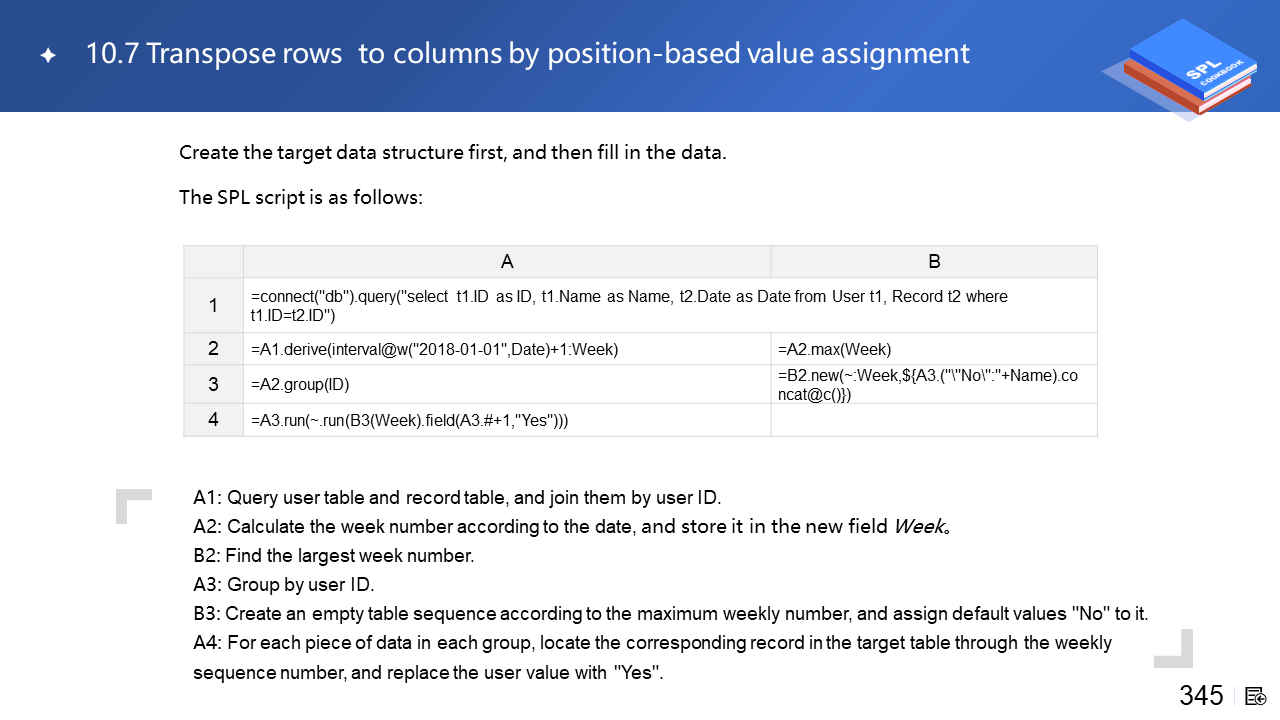Select column header A in the script table
This screenshot has height=720, width=1280.
[507, 262]
